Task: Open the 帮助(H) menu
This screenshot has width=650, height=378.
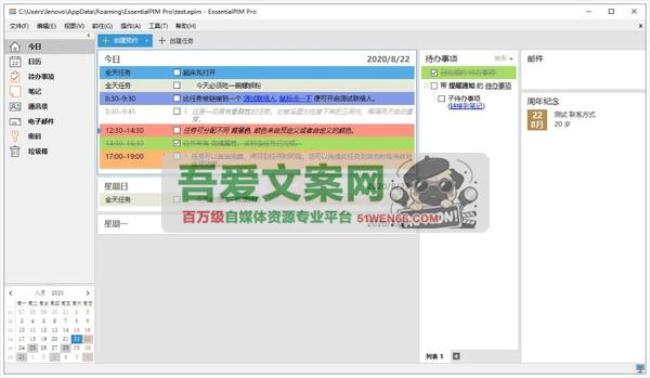Action: [x=186, y=26]
